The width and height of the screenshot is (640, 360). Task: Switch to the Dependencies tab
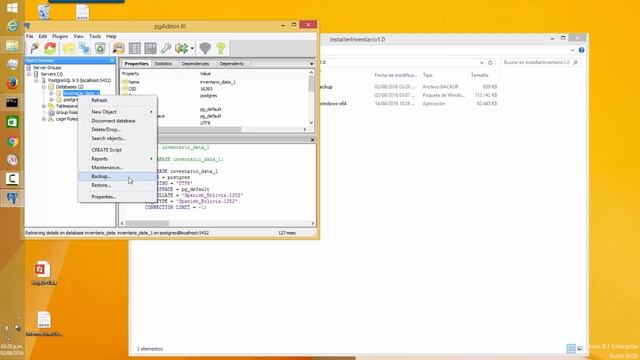click(195, 64)
